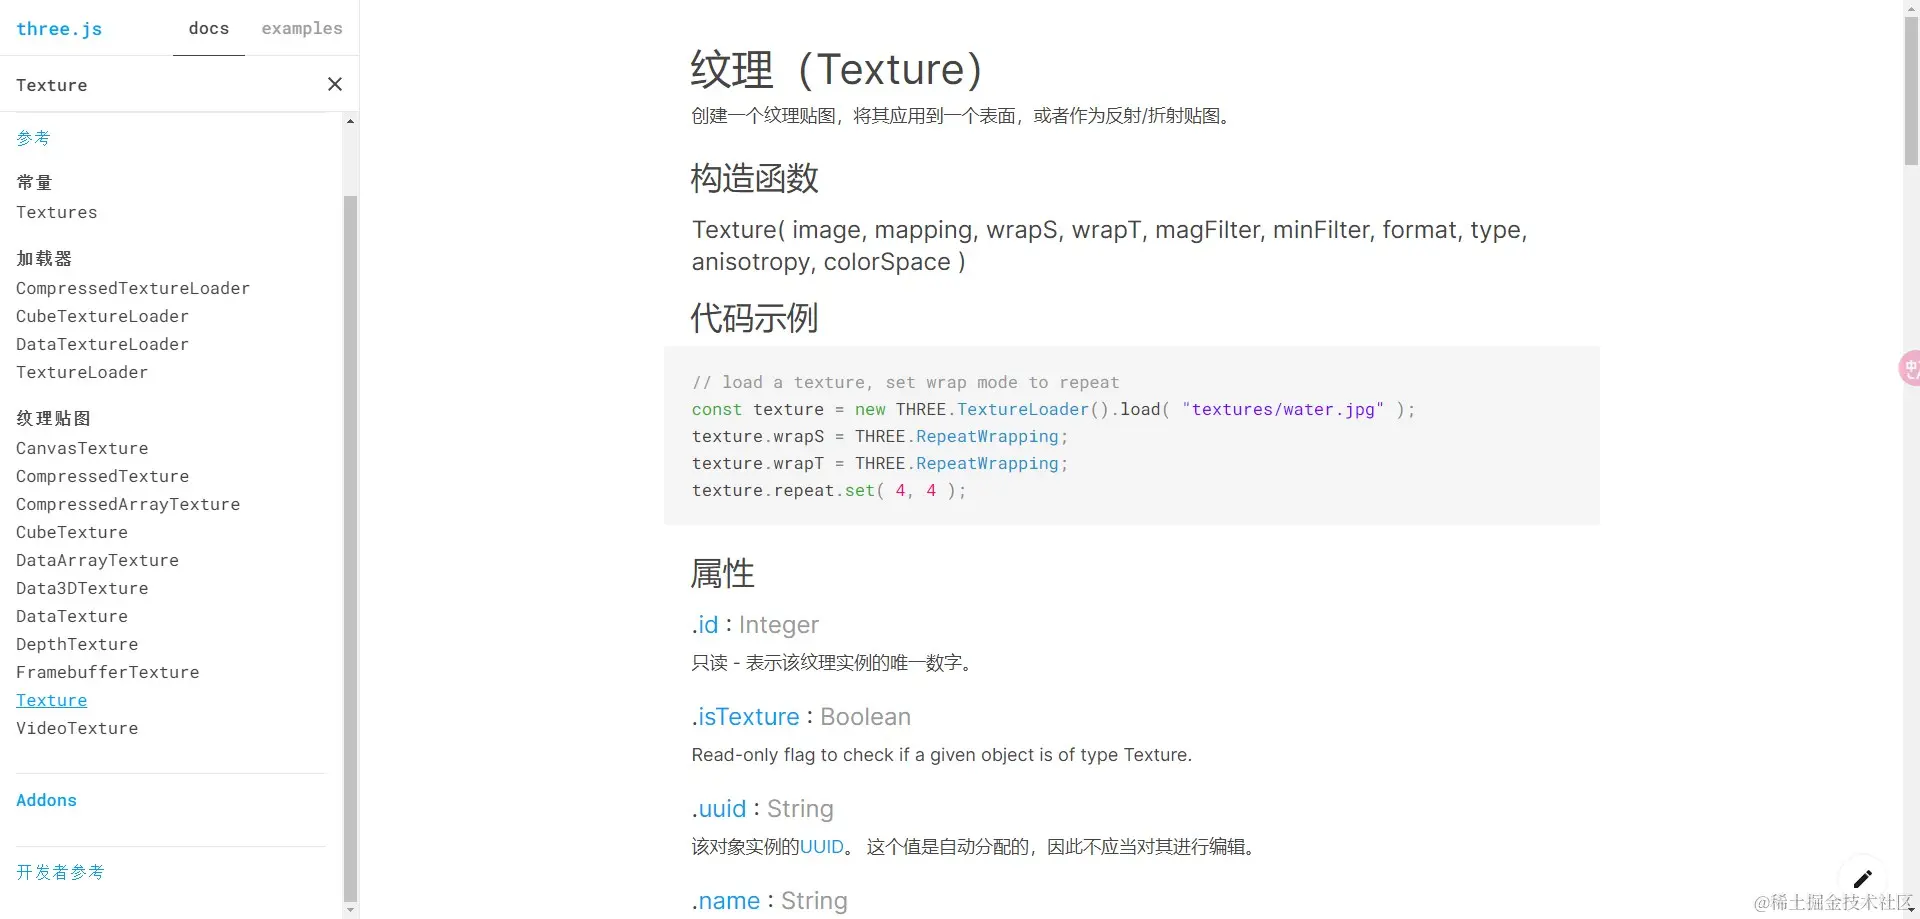This screenshot has height=919, width=1920.
Task: Click the 开发者参考 sidebar link
Action: (60, 872)
